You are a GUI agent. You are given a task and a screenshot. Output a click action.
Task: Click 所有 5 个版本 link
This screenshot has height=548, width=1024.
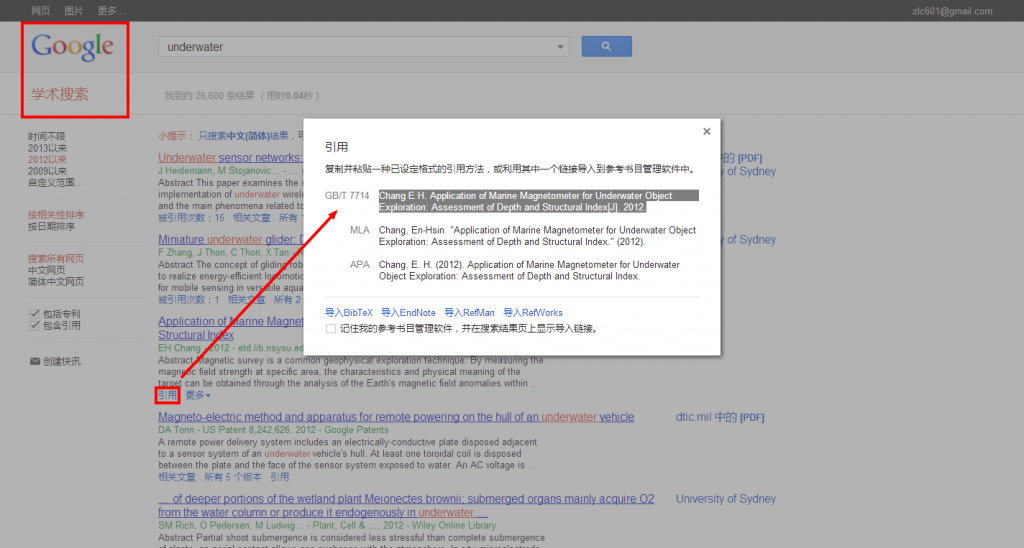point(232,477)
